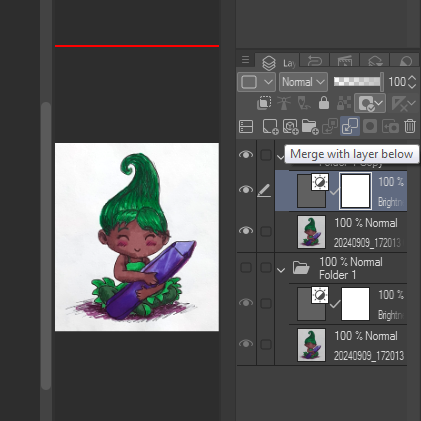Hide the selected Brightness correction layer
The height and width of the screenshot is (421, 421).
pos(246,190)
